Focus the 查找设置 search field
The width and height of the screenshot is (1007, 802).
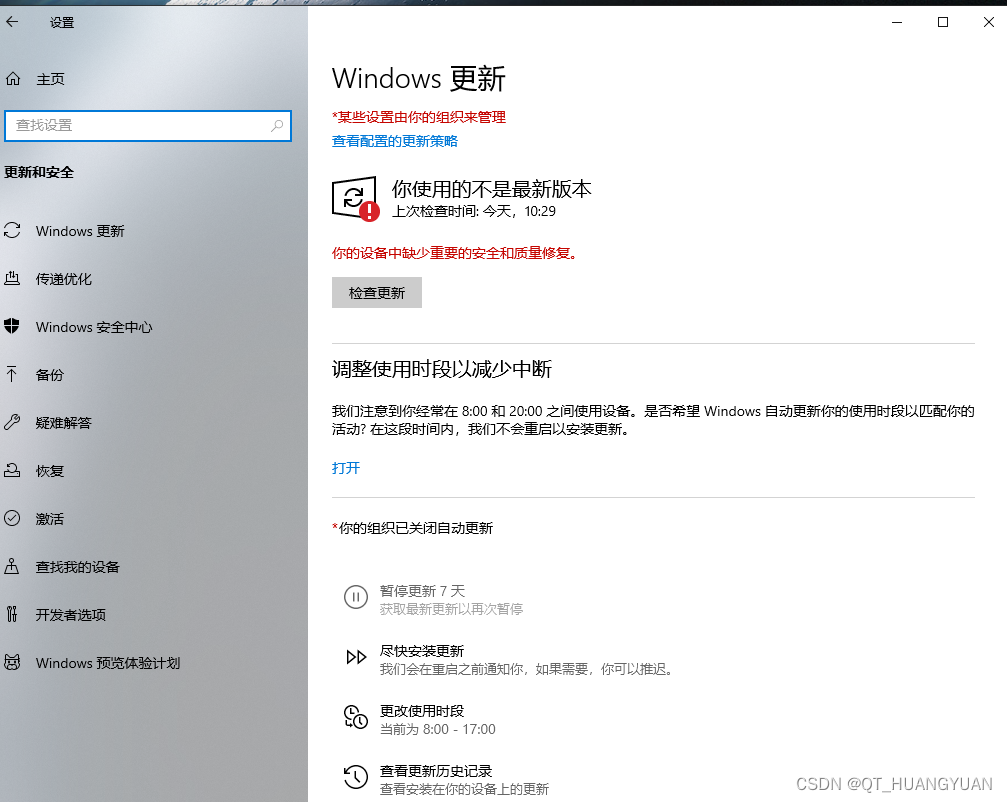148,125
